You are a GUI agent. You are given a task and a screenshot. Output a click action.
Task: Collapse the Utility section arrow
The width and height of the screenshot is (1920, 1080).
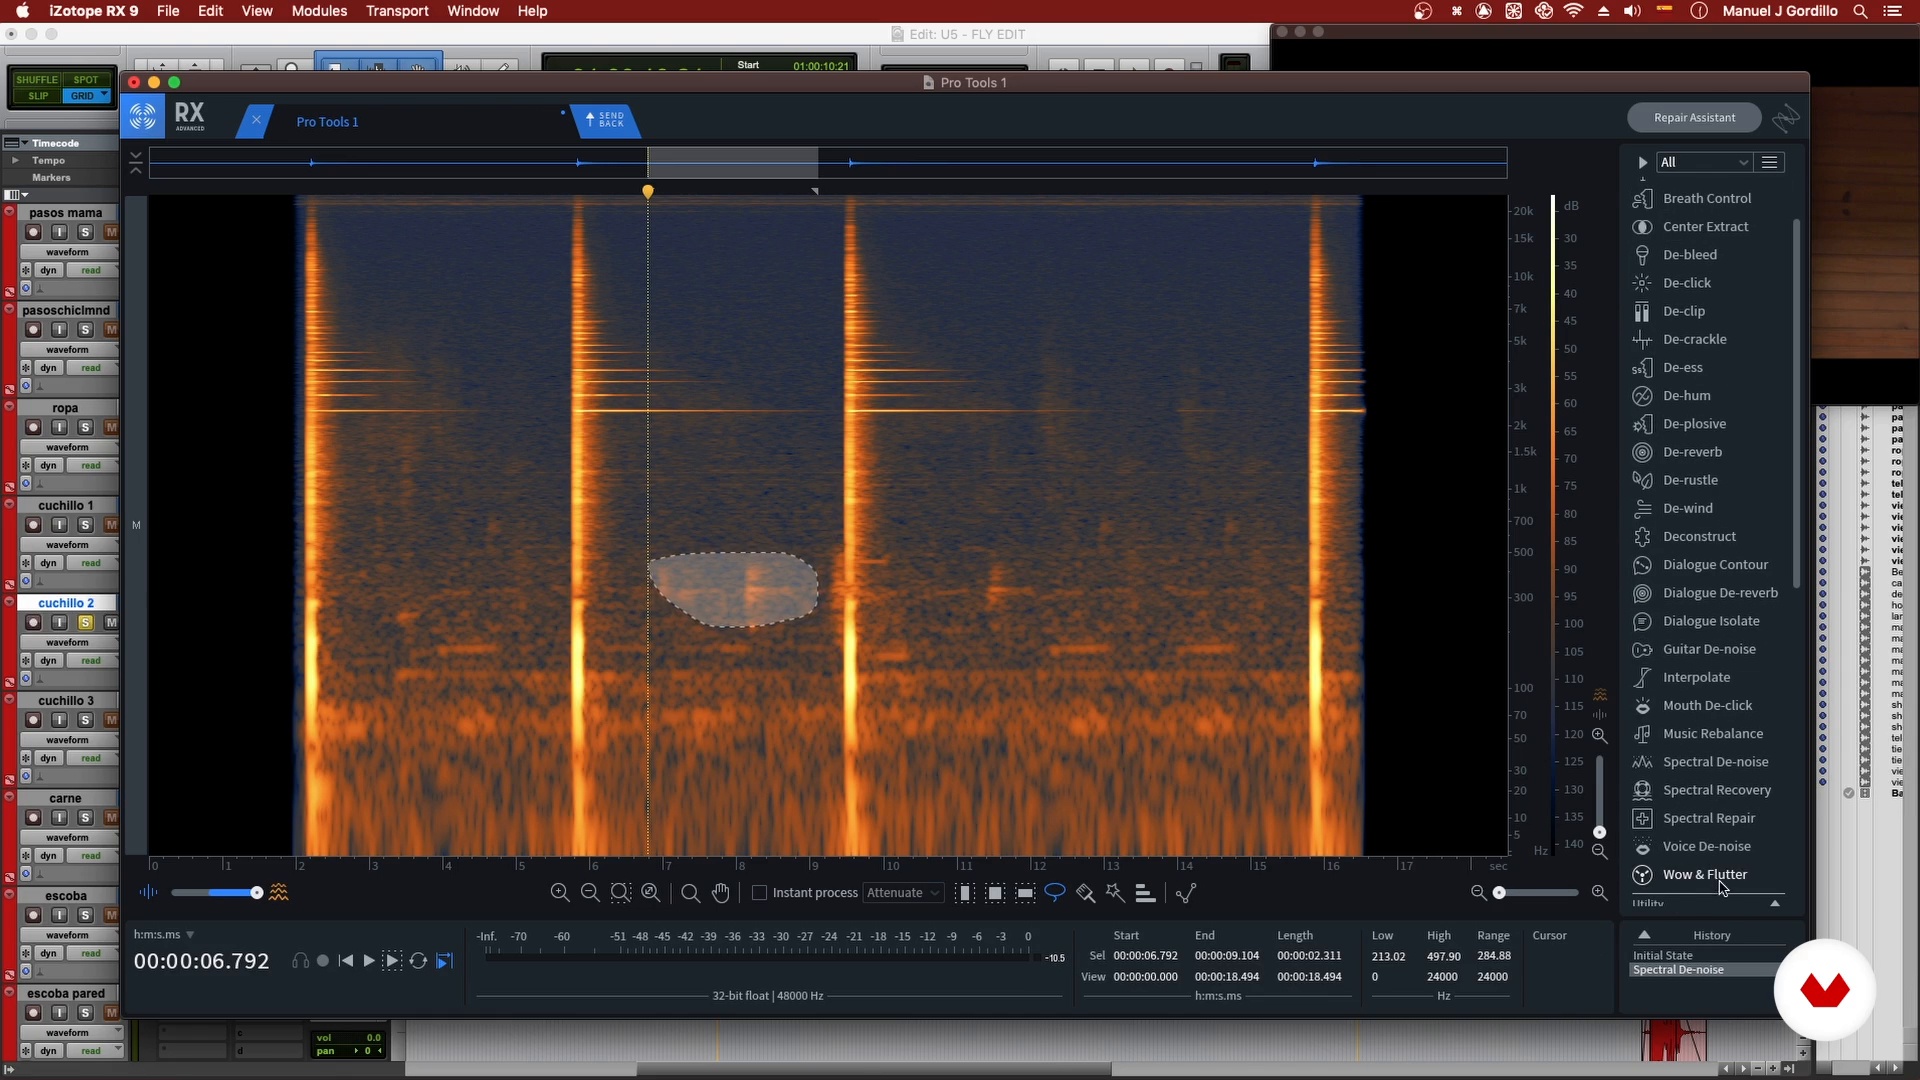tap(1775, 903)
